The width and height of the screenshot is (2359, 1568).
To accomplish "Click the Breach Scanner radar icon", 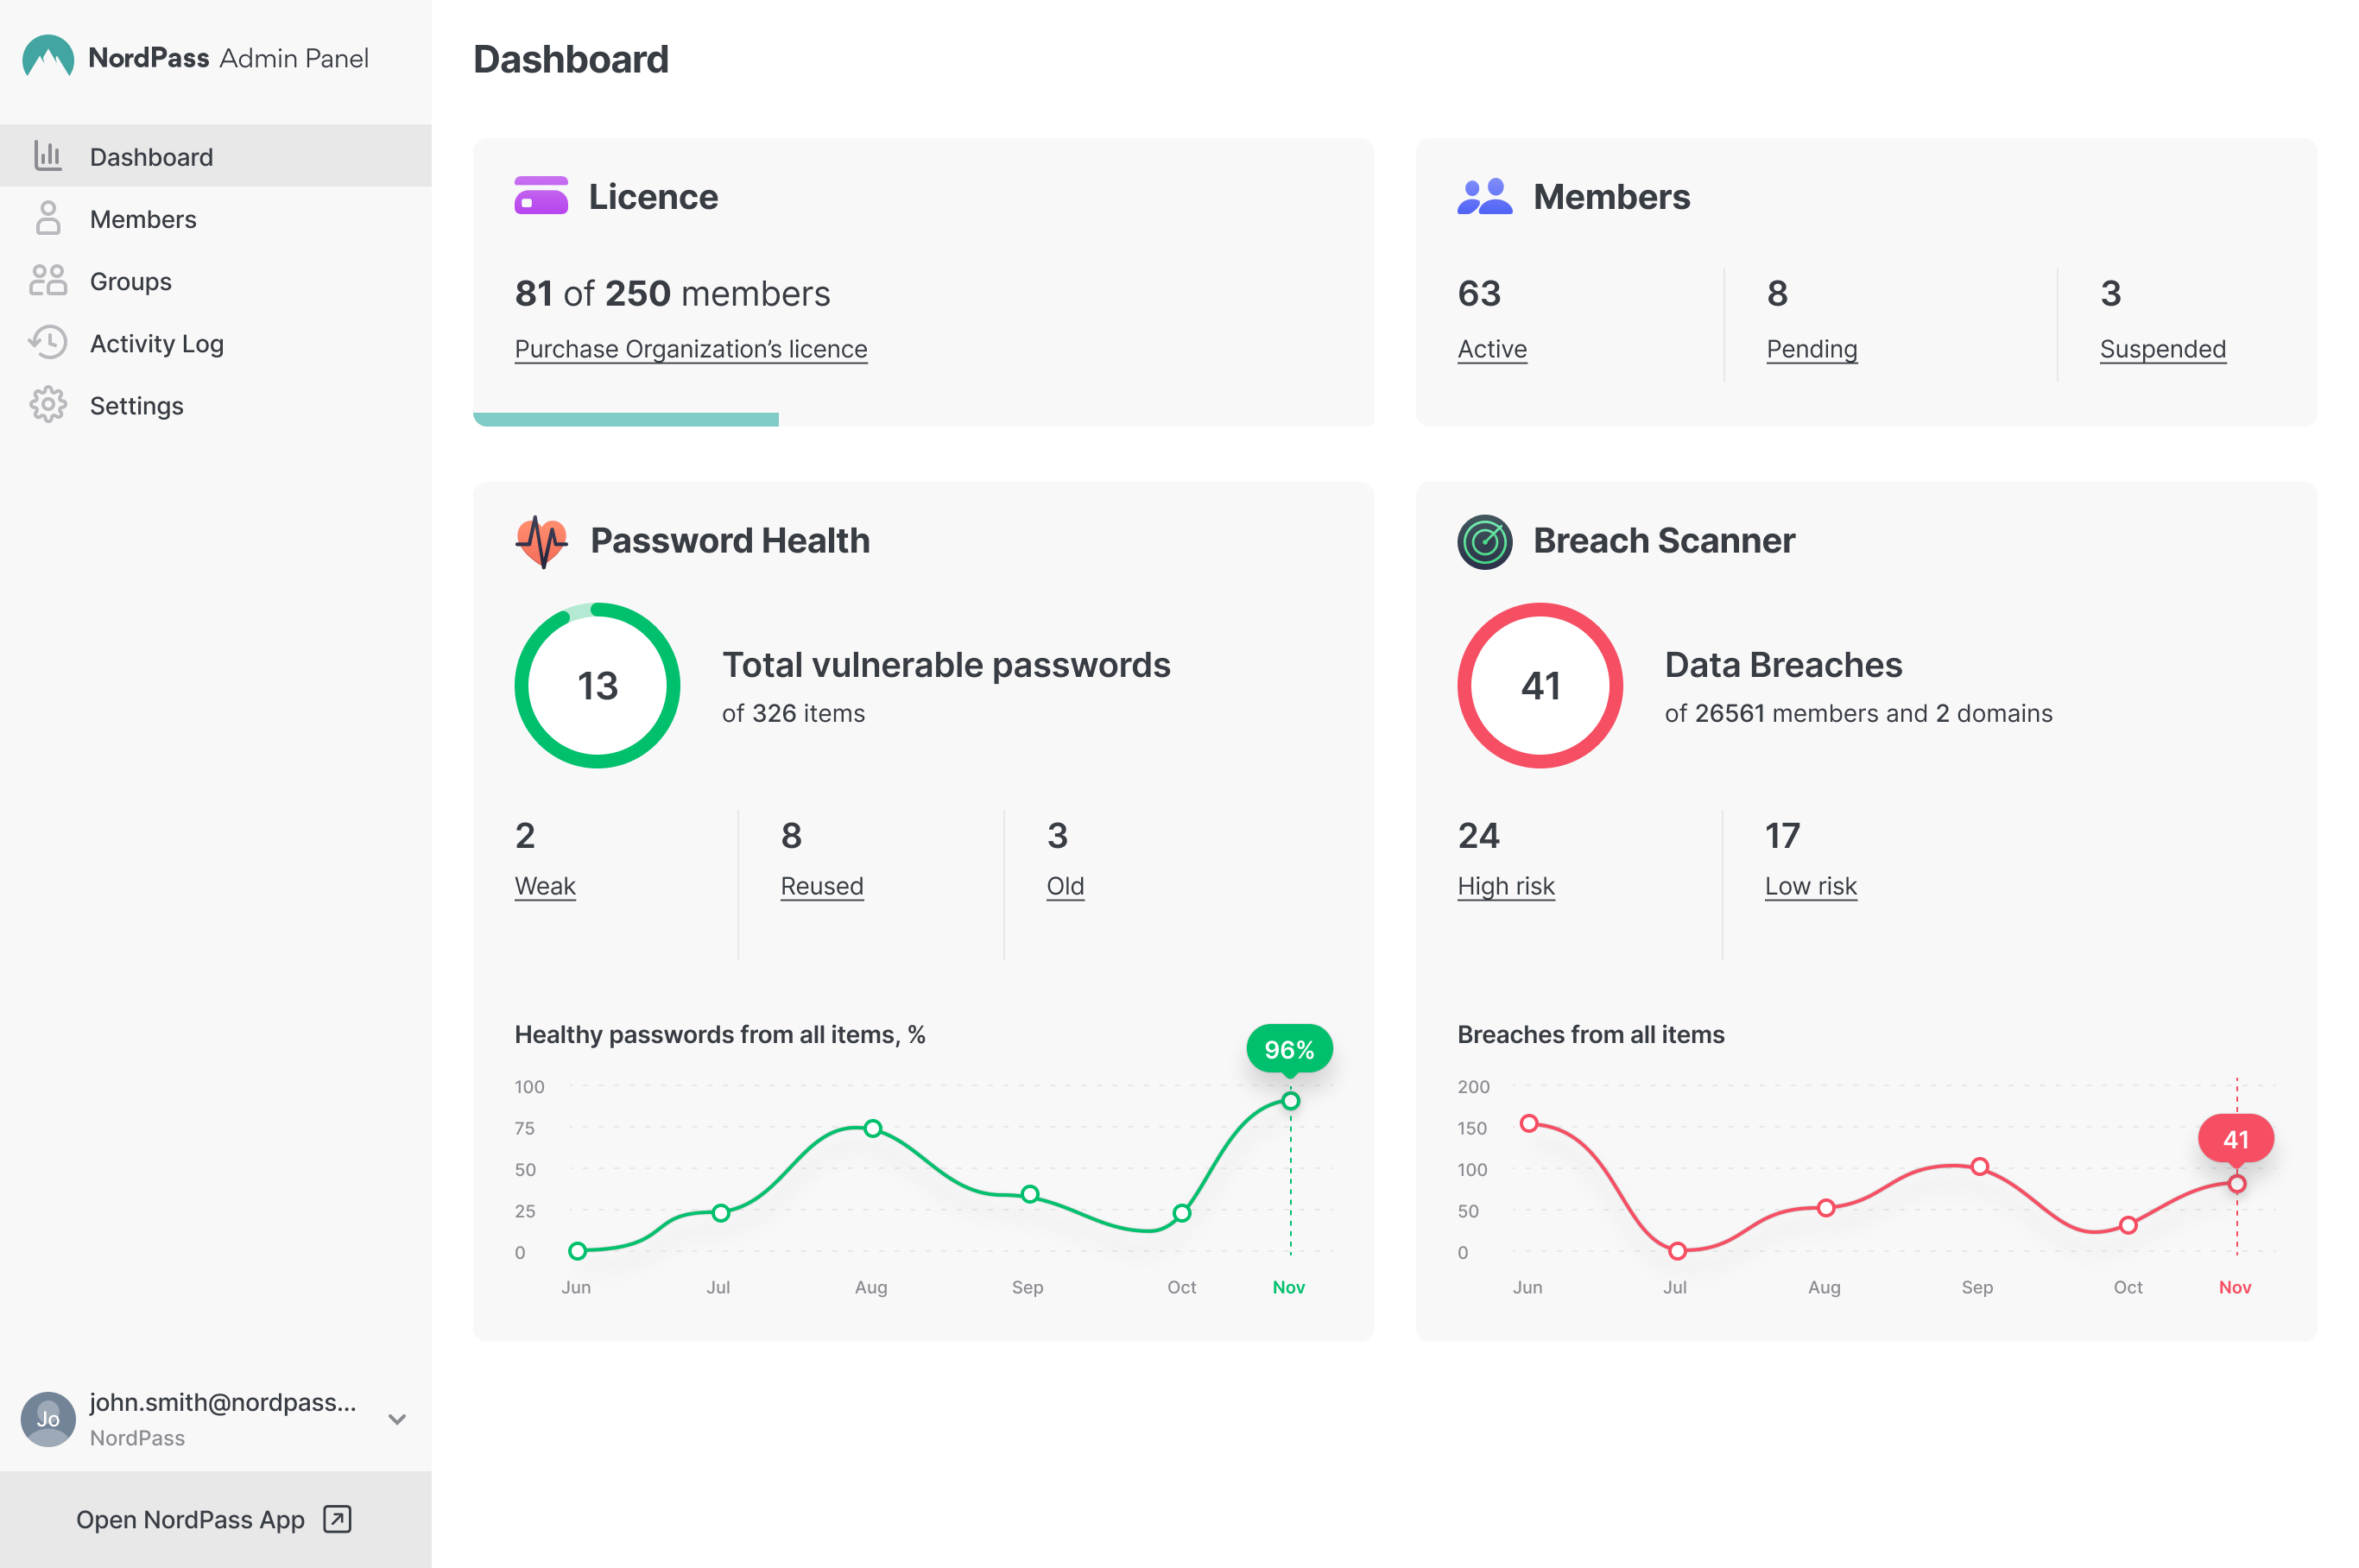I will [x=1484, y=541].
